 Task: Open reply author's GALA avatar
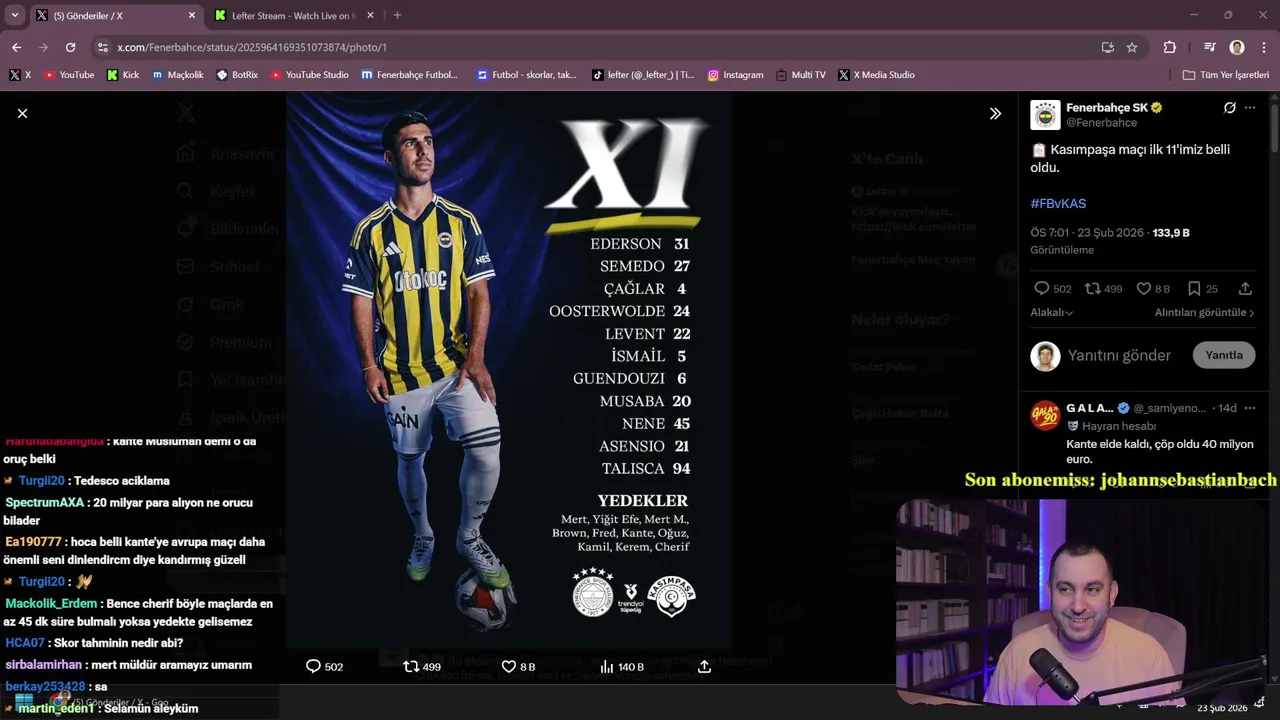tap(1045, 415)
